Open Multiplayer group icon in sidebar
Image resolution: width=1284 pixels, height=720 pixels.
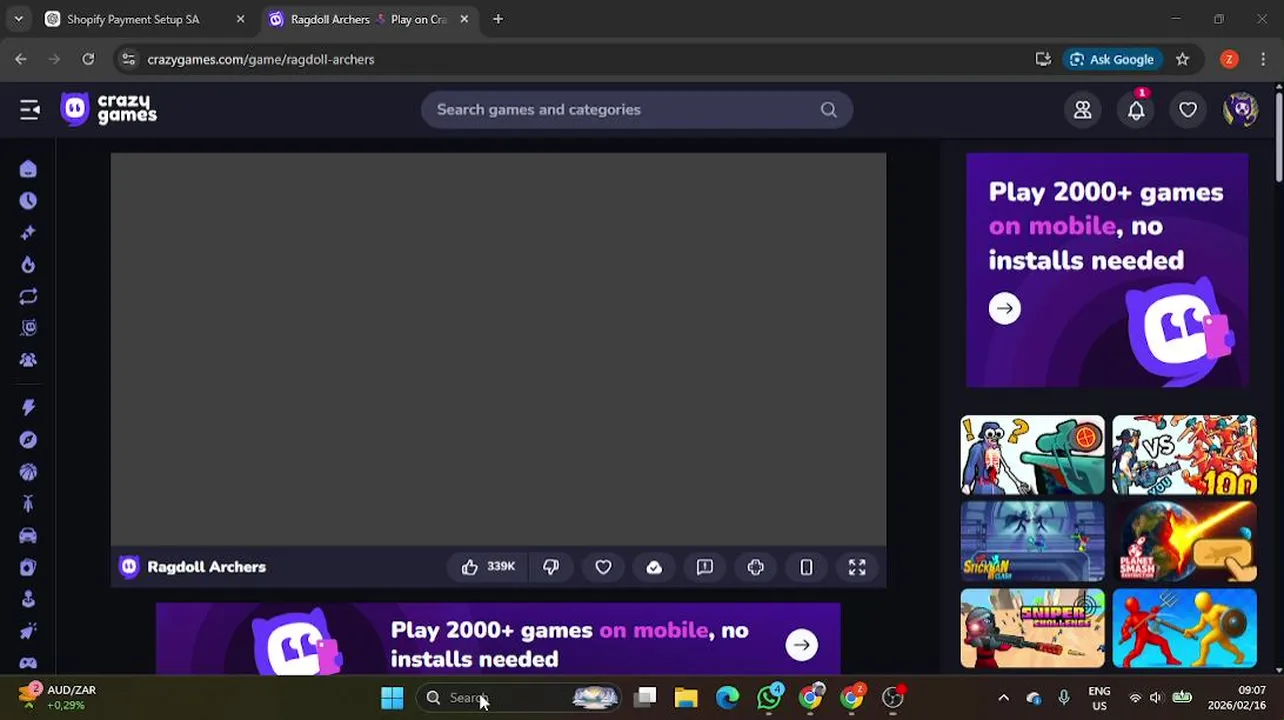point(28,360)
